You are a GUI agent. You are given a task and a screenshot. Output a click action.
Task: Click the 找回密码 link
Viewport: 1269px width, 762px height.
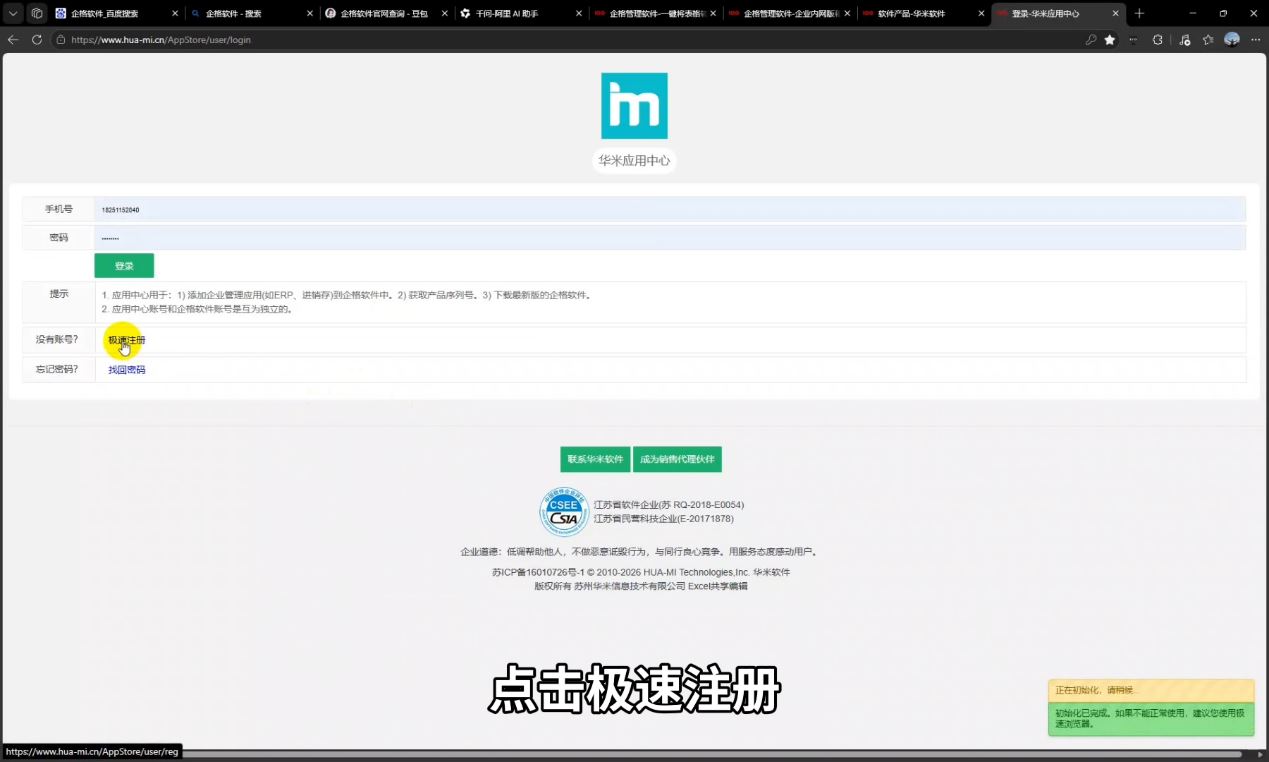pyautogui.click(x=127, y=370)
